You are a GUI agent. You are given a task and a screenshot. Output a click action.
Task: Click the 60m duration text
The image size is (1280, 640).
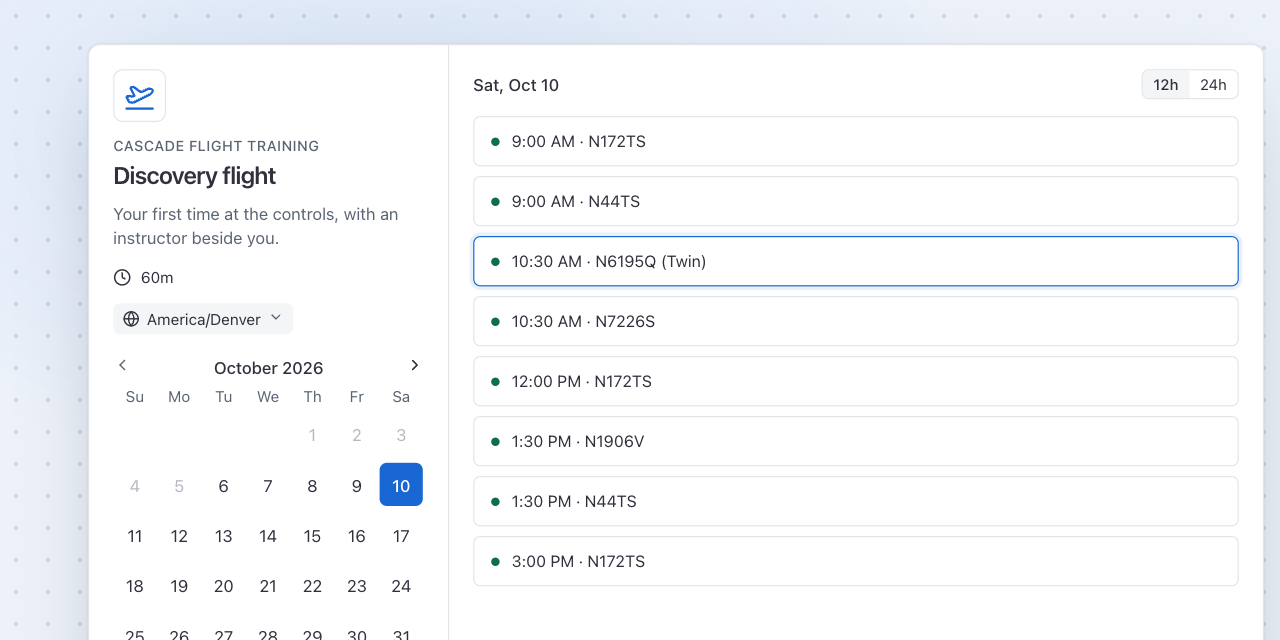157,277
